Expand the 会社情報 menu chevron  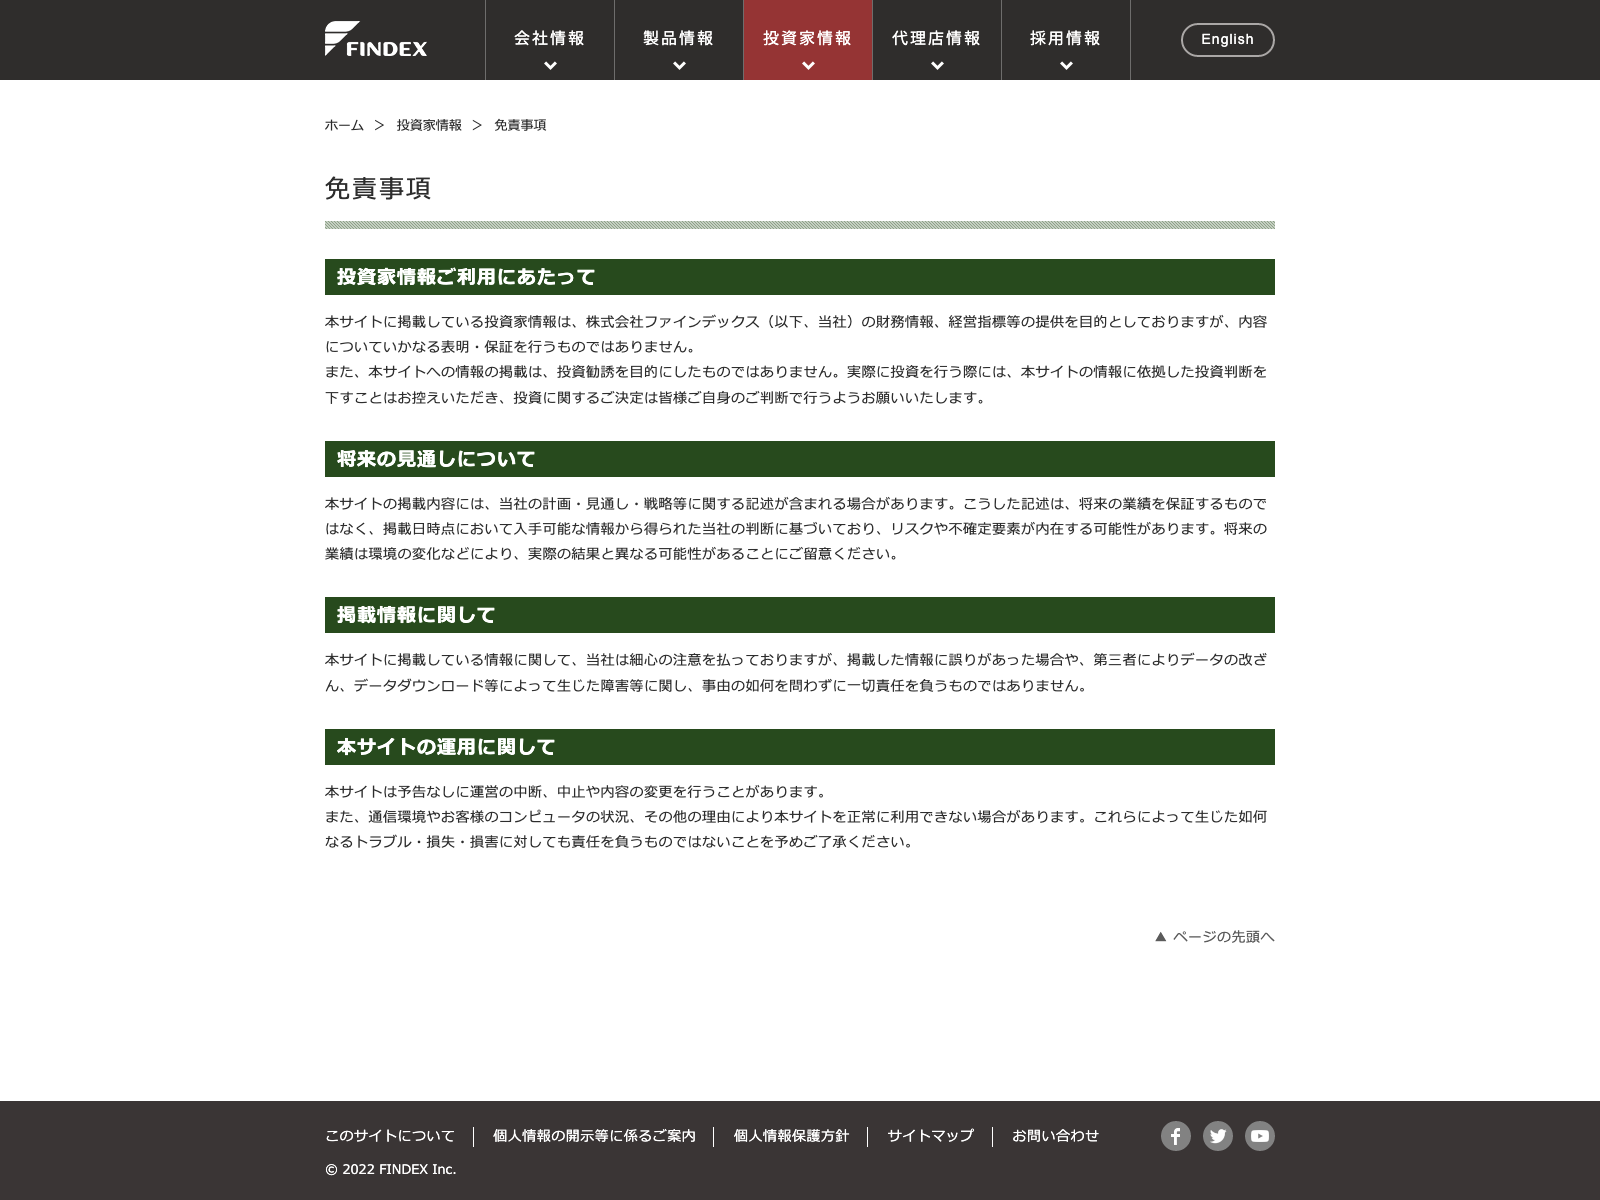coord(550,66)
